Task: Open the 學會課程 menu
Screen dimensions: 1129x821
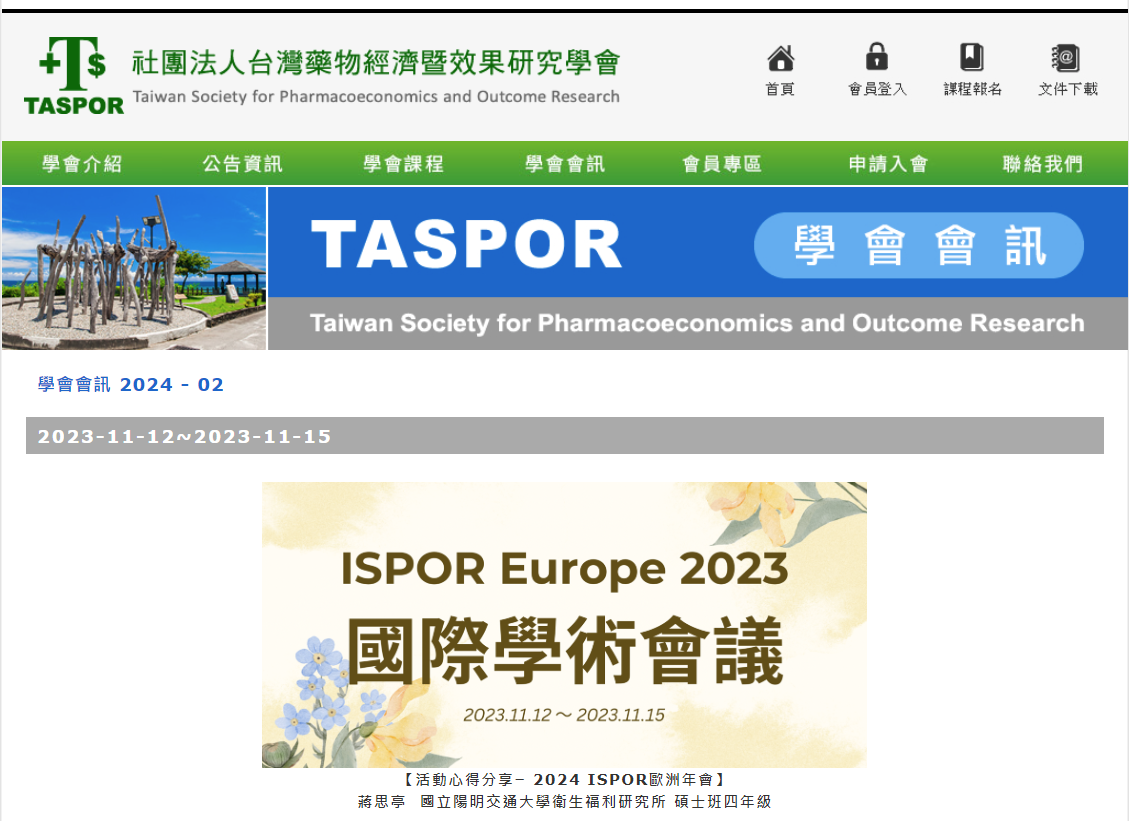Action: coord(403,164)
